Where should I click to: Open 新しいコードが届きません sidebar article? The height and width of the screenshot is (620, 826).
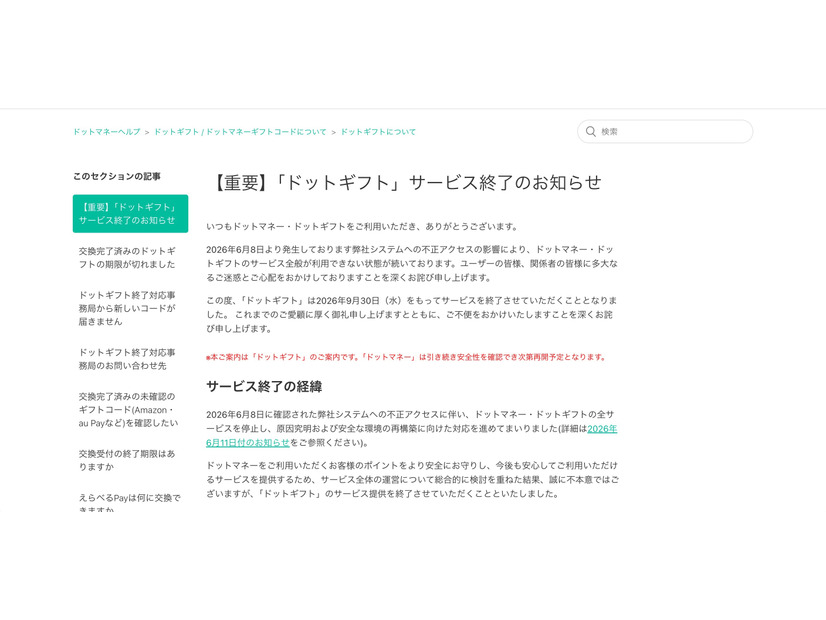(127, 308)
